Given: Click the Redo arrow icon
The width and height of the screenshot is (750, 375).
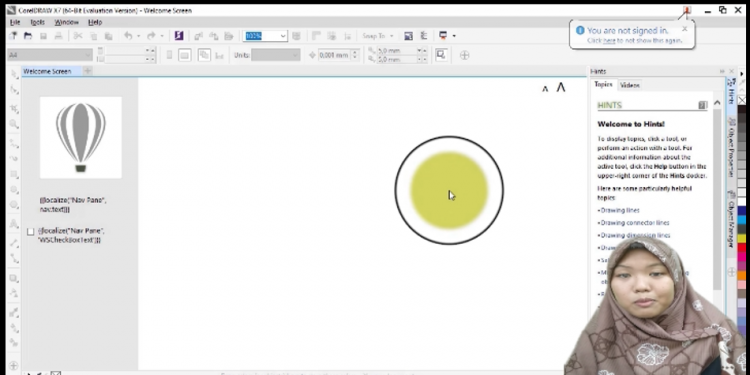Looking at the screenshot, I should (x=151, y=36).
